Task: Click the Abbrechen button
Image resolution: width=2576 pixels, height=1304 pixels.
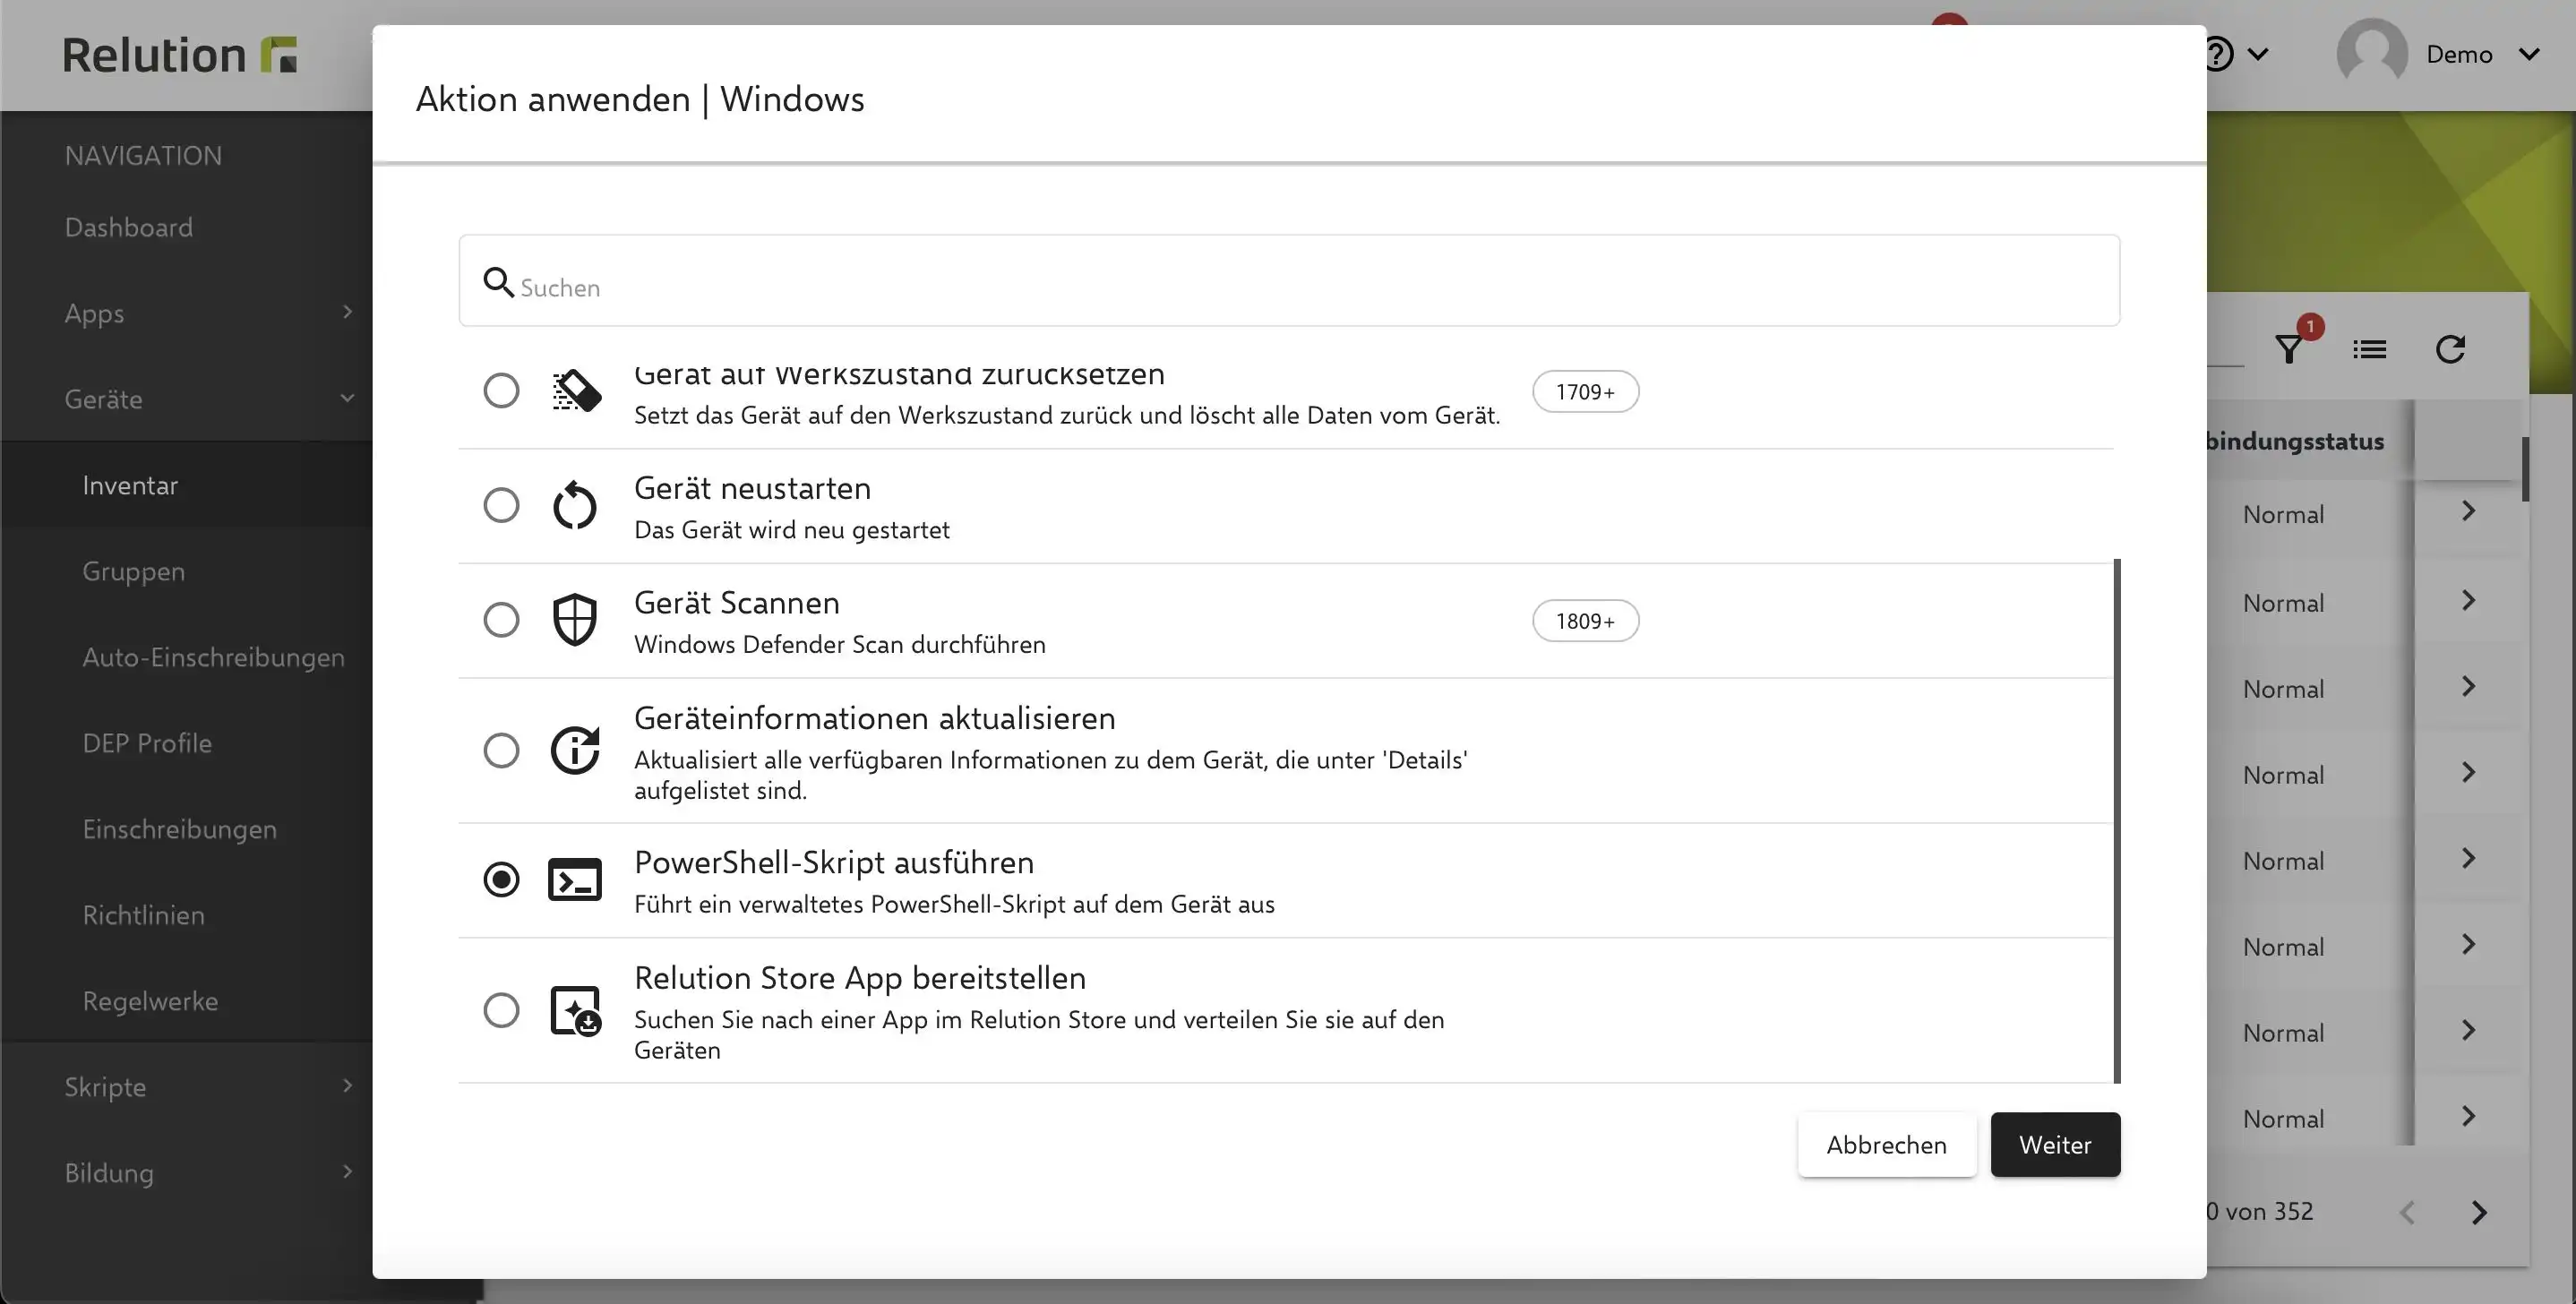Action: pyautogui.click(x=1887, y=1145)
